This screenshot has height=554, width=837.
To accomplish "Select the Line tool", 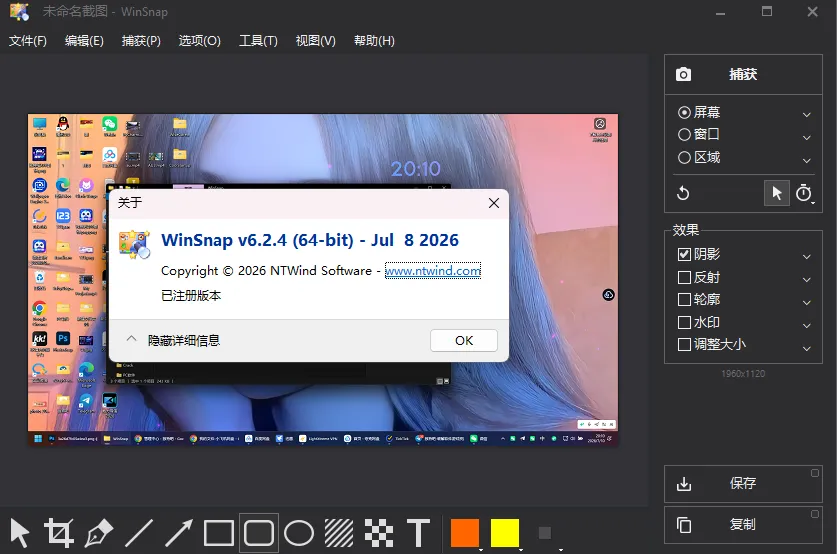I will pyautogui.click(x=139, y=533).
